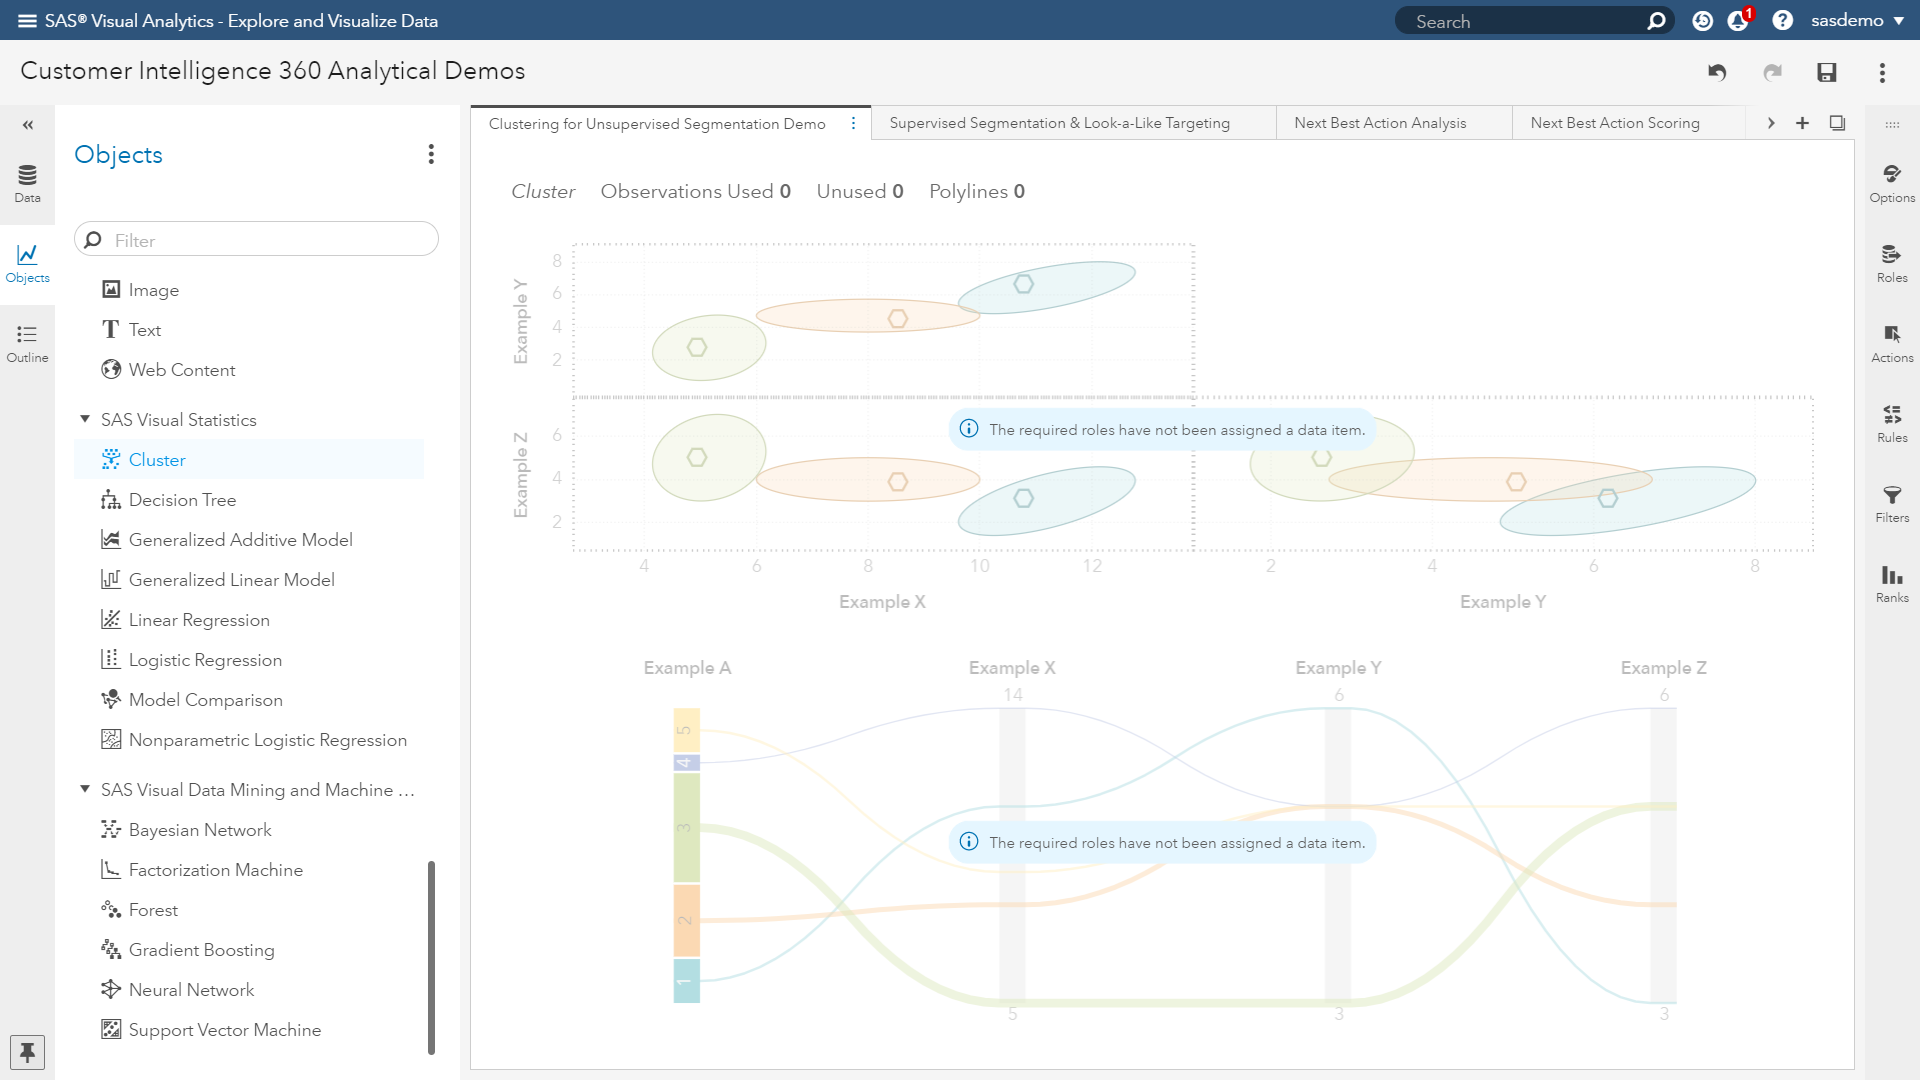Switch to Next Best Action Scoring tab
Viewport: 1920px width, 1080px height.
pos(1615,123)
